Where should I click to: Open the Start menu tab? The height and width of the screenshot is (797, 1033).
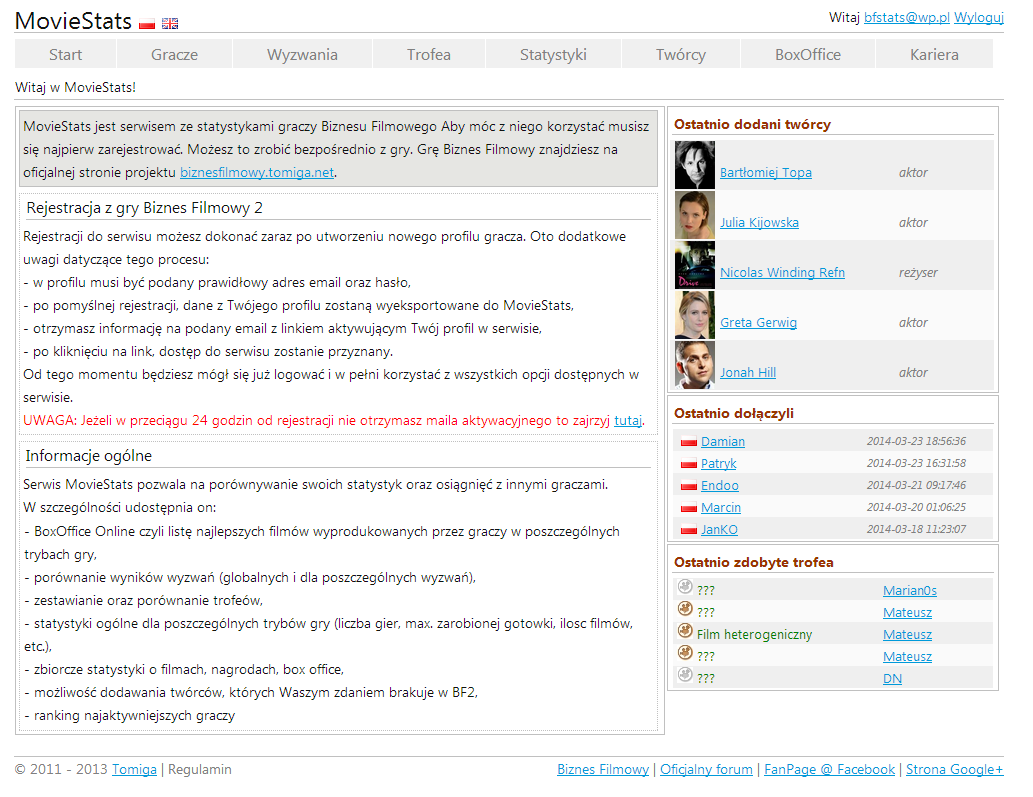click(x=65, y=54)
